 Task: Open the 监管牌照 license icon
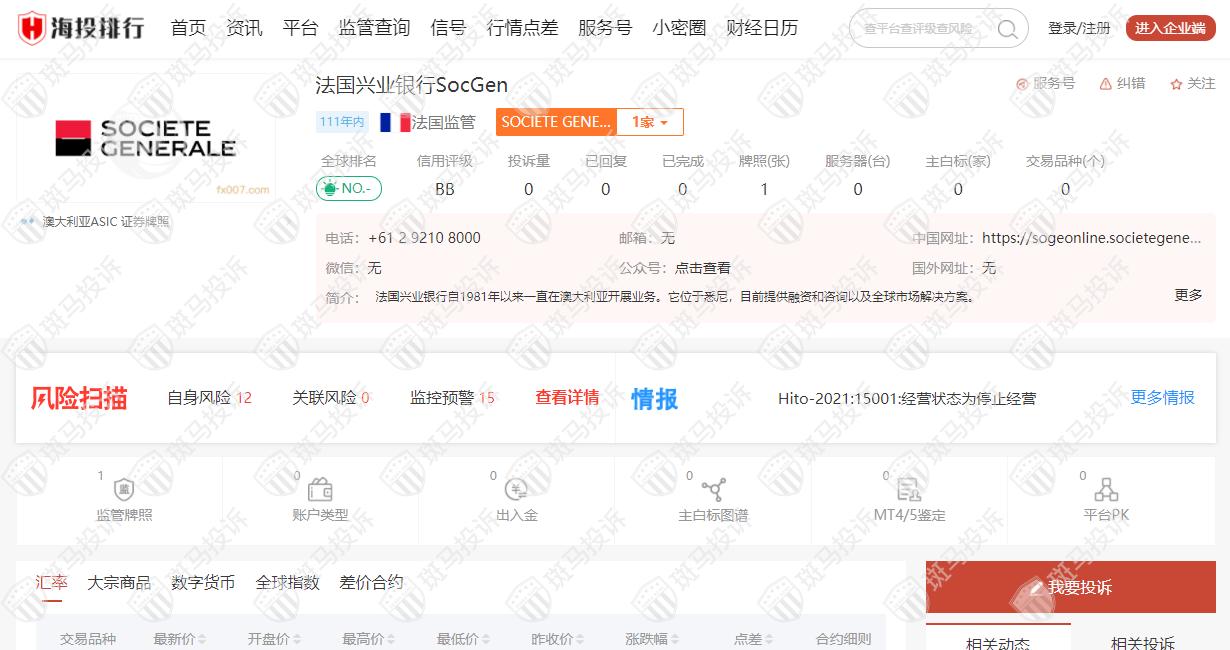pos(124,490)
